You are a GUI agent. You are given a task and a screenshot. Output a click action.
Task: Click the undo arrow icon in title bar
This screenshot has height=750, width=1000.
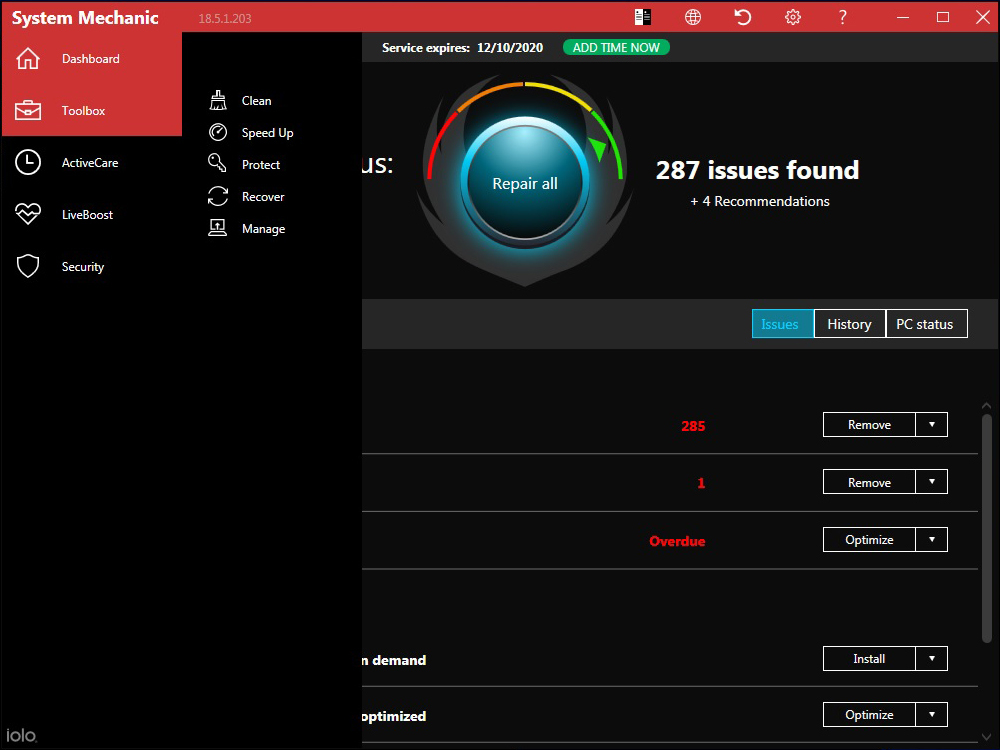coord(743,17)
